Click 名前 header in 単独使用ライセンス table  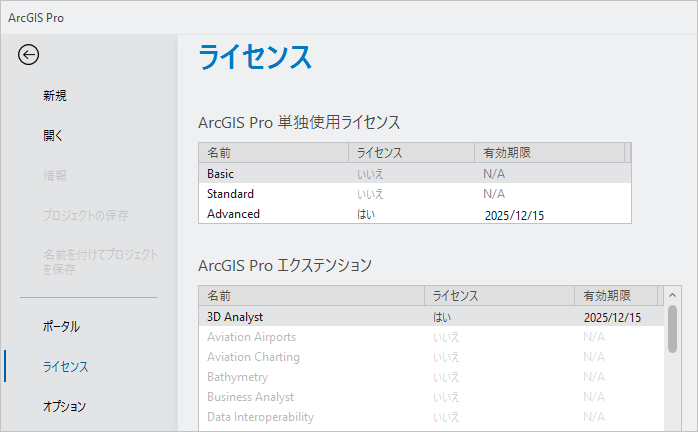coord(273,153)
